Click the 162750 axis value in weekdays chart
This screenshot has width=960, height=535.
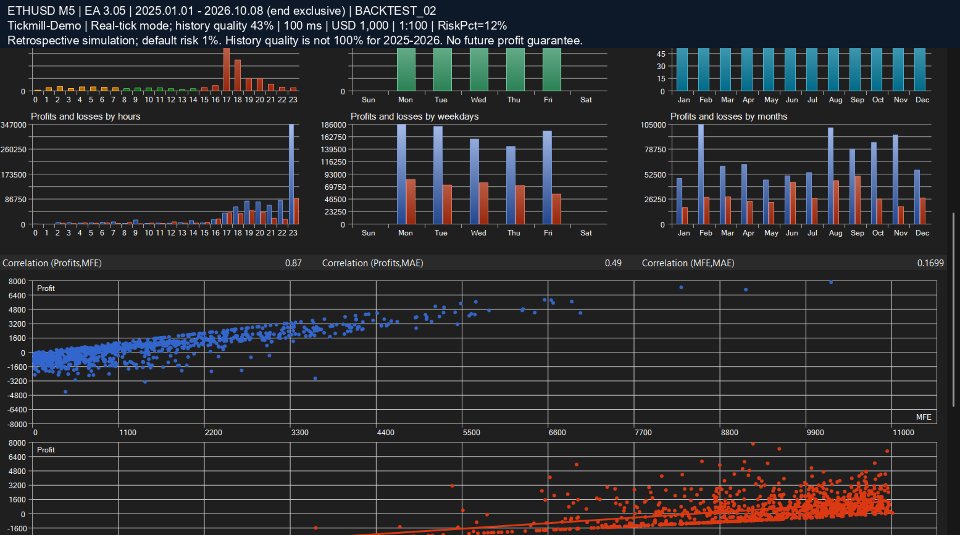334,137
